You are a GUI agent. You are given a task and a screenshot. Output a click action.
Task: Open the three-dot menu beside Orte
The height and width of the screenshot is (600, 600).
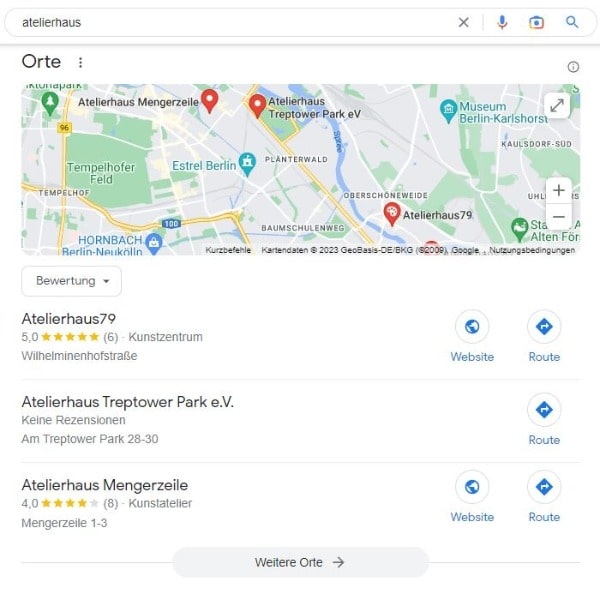coord(80,62)
